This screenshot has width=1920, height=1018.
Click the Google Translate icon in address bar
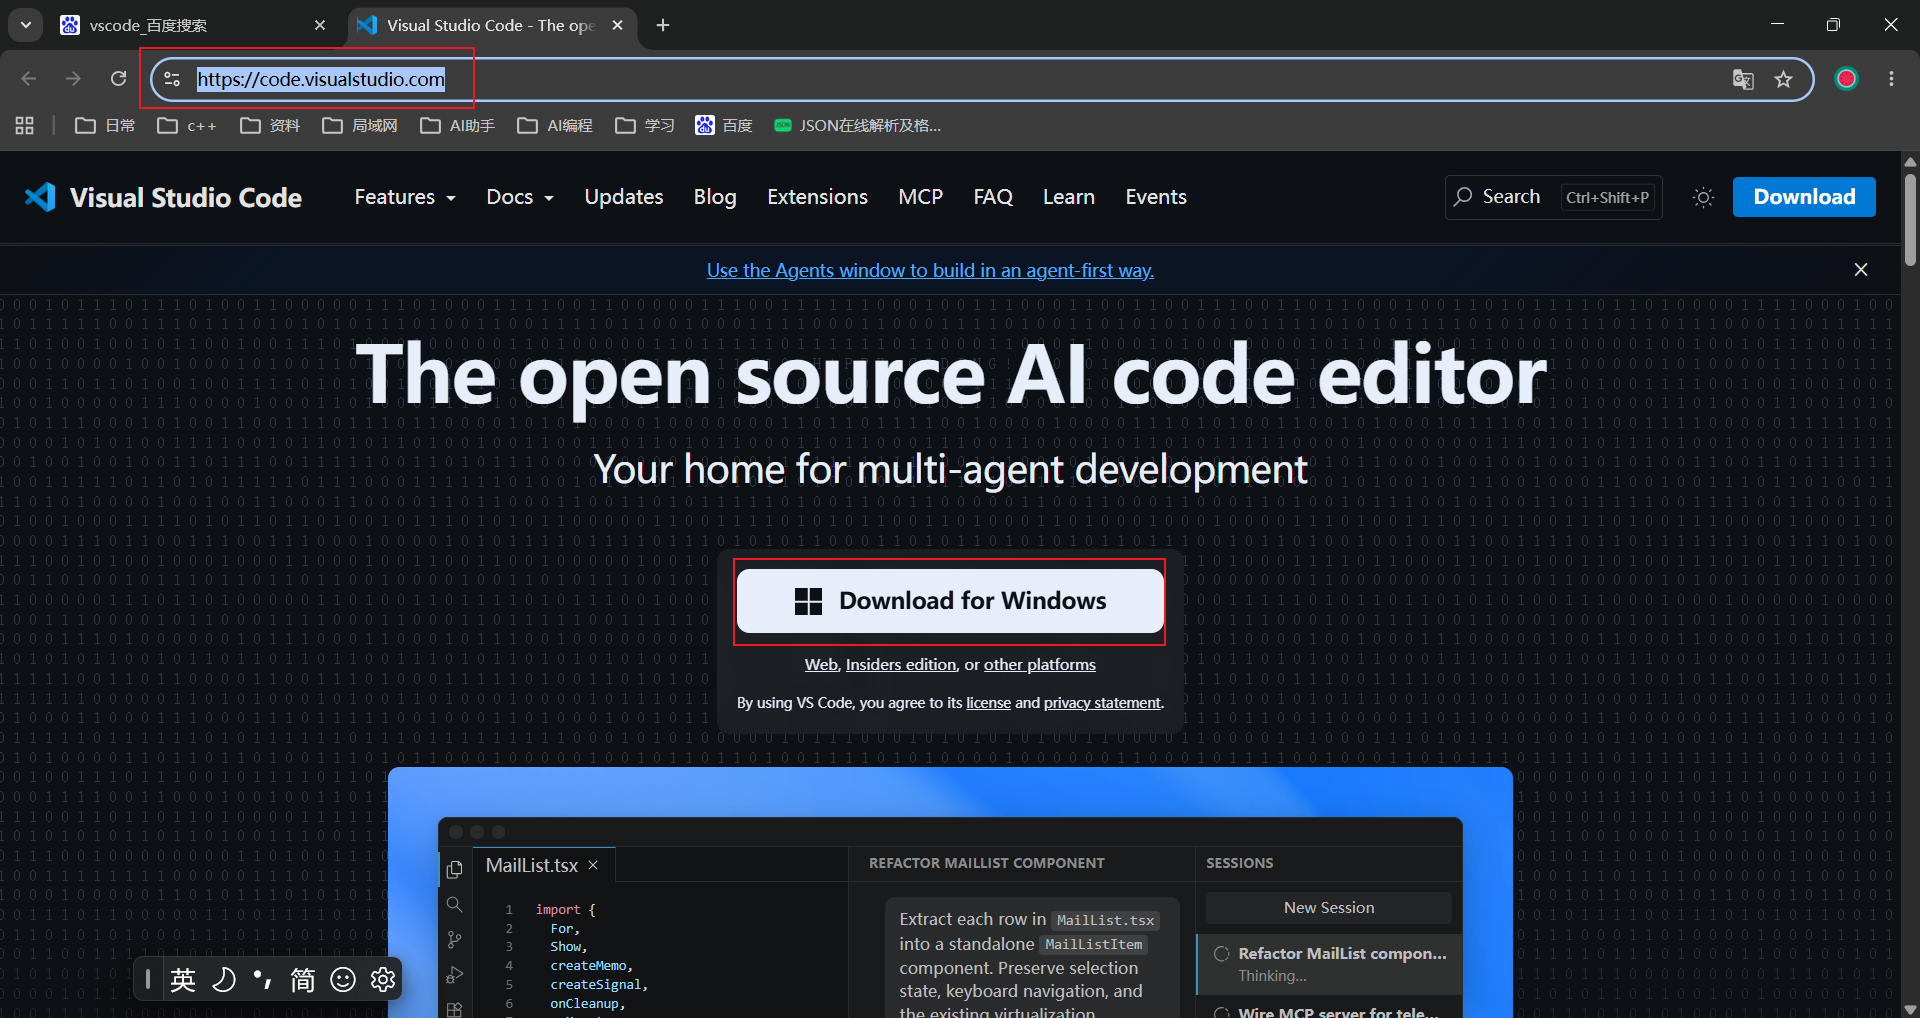[x=1743, y=80]
